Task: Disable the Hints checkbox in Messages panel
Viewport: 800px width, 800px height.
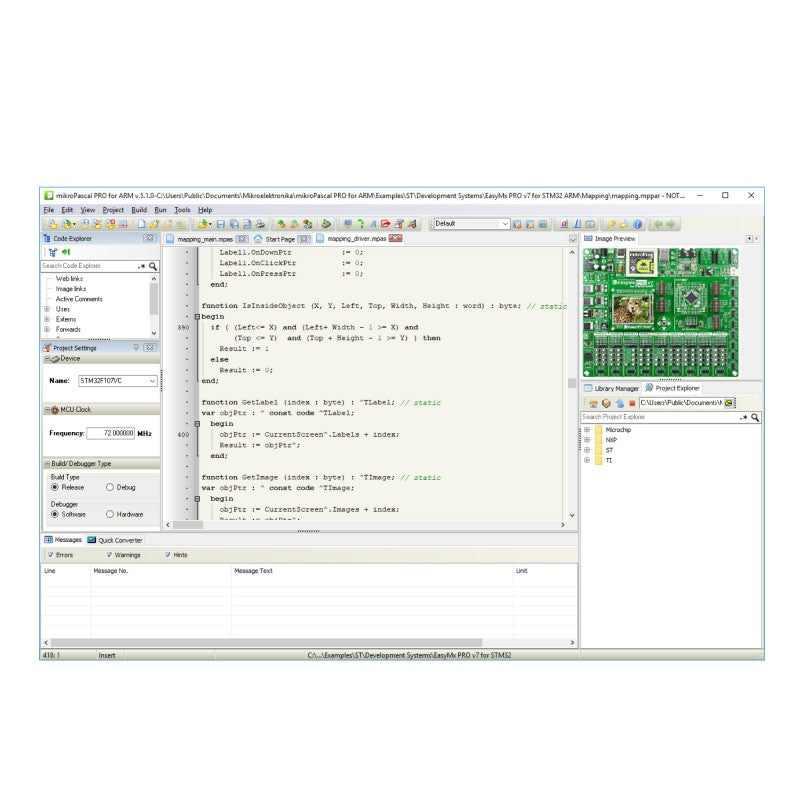Action: tap(169, 553)
